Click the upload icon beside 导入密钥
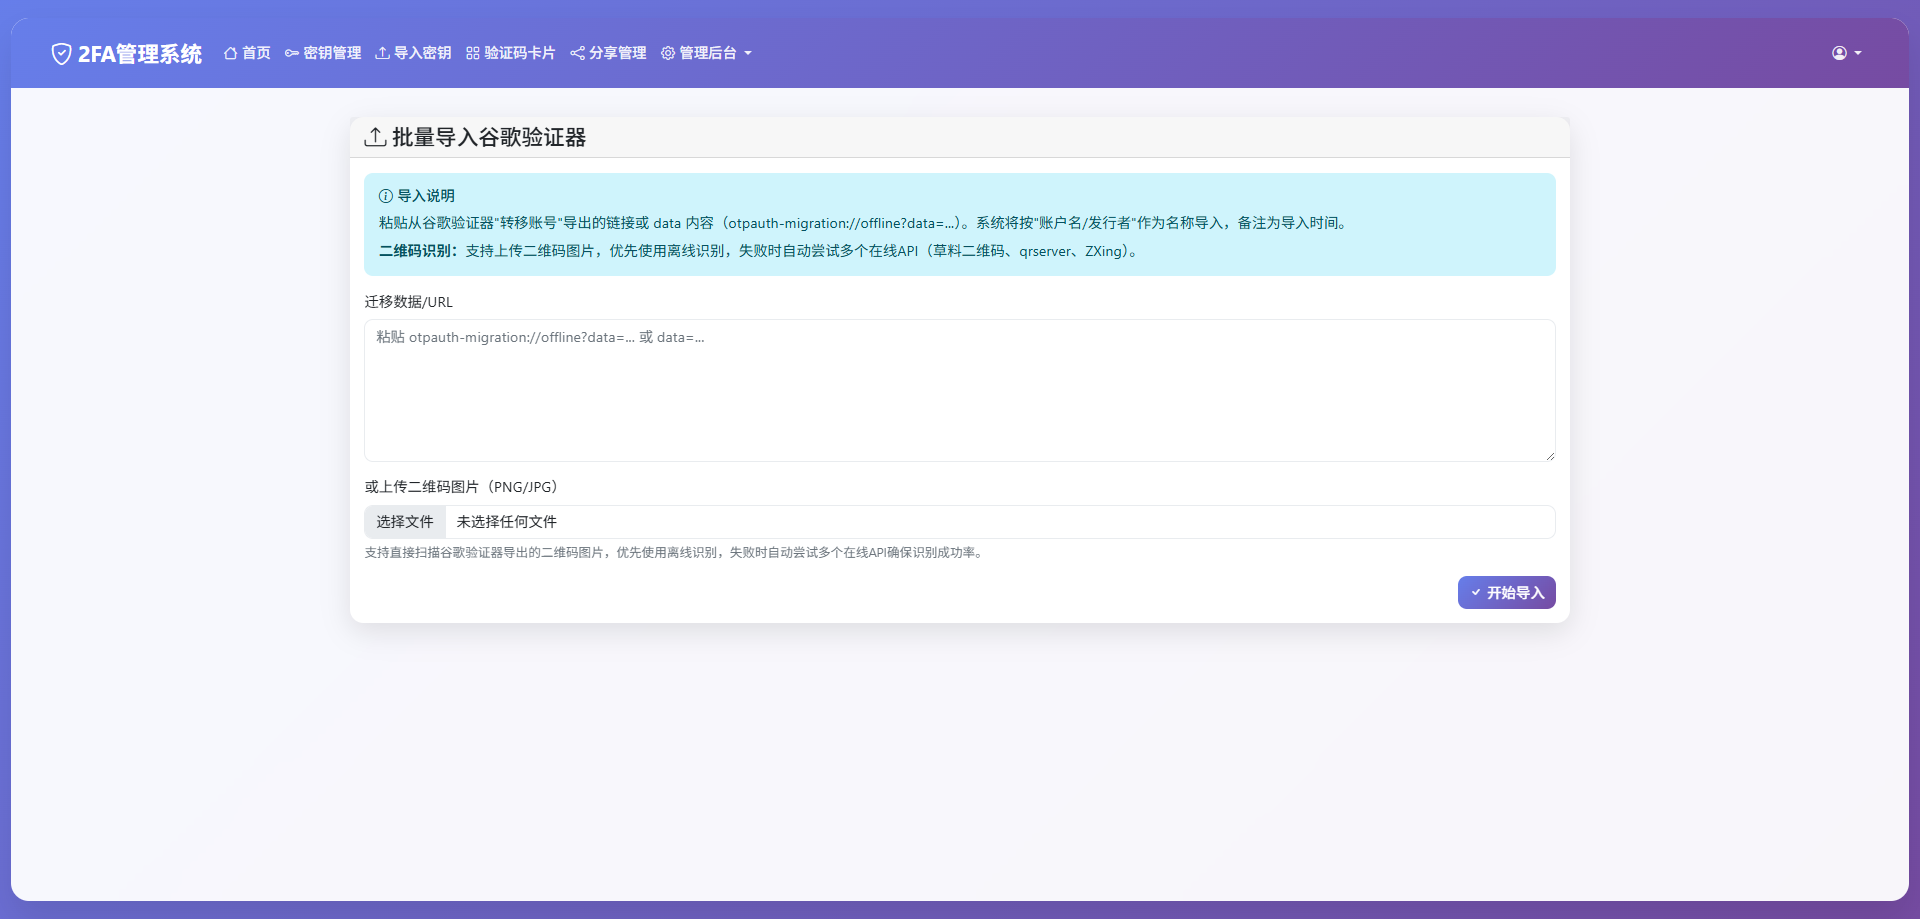Viewport: 1920px width, 919px height. (382, 53)
